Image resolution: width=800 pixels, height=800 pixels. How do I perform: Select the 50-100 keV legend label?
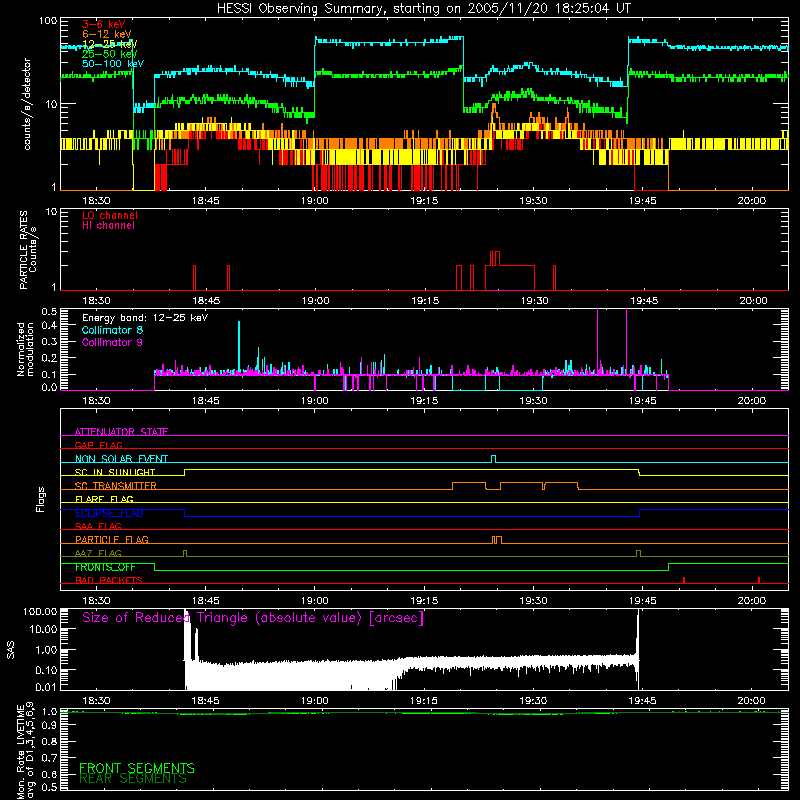[x=113, y=64]
